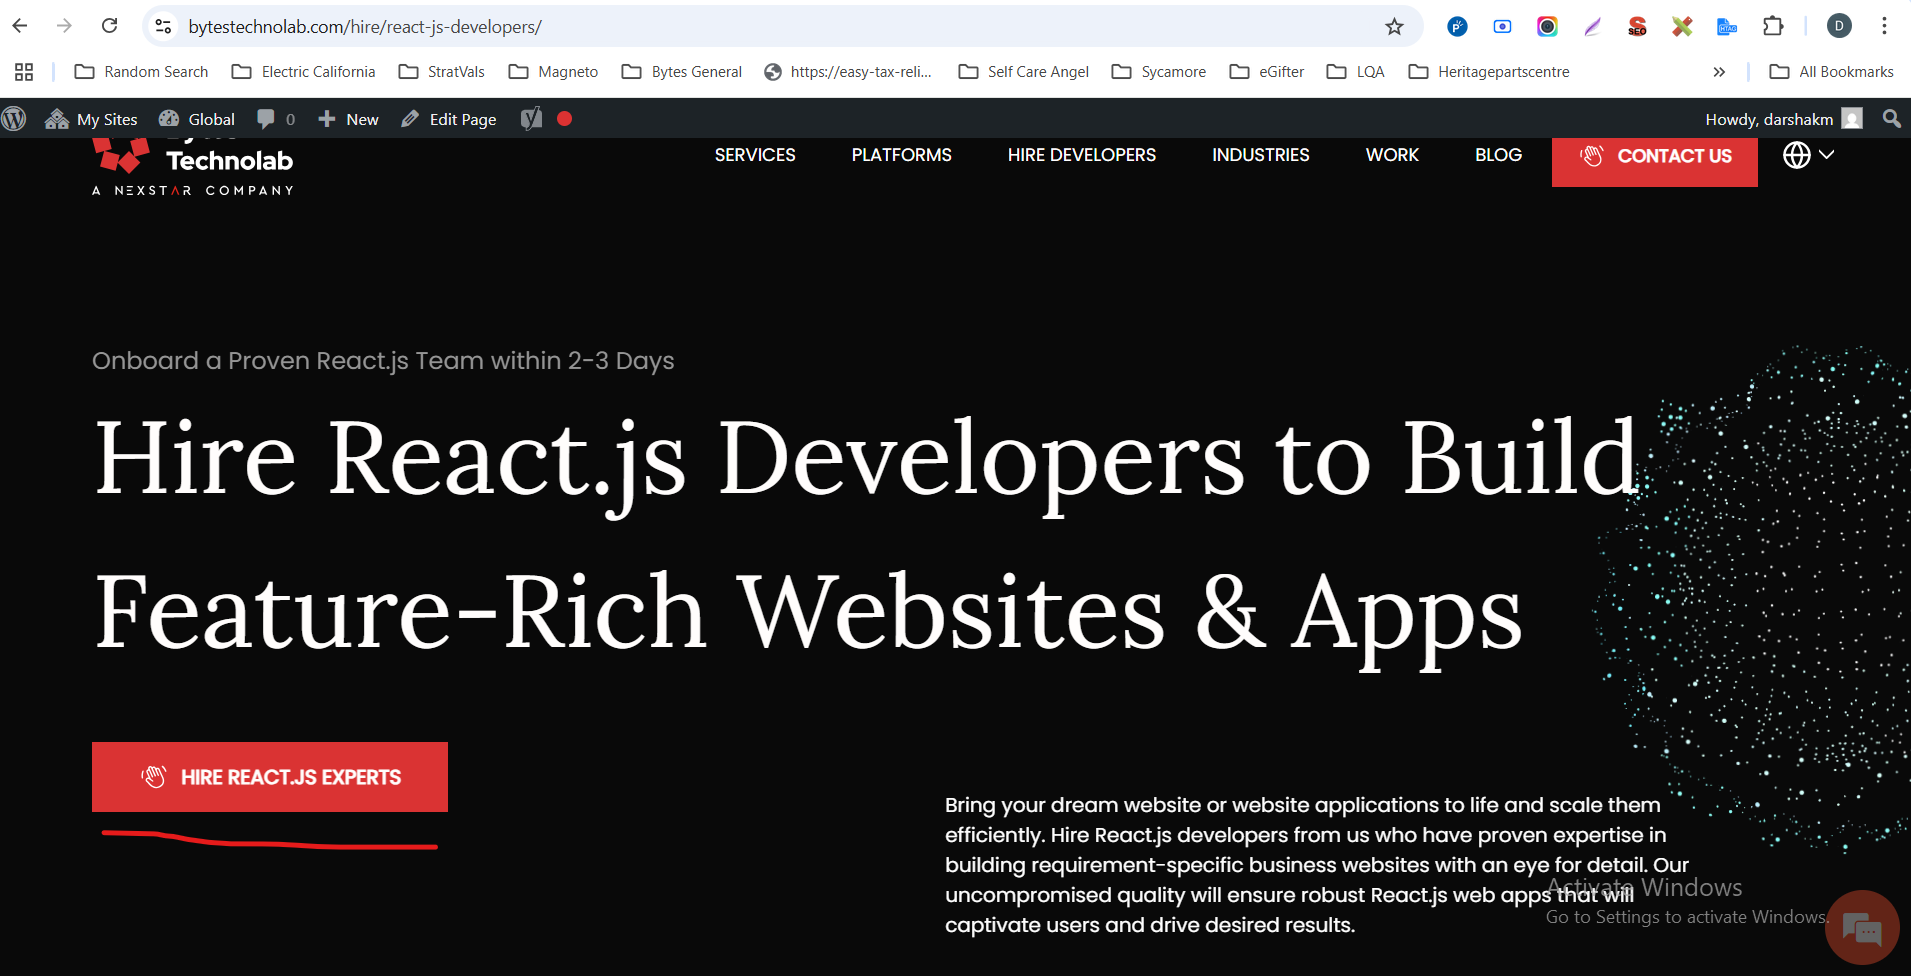
Task: Open the Sycamore bookmark folder
Action: [1158, 72]
